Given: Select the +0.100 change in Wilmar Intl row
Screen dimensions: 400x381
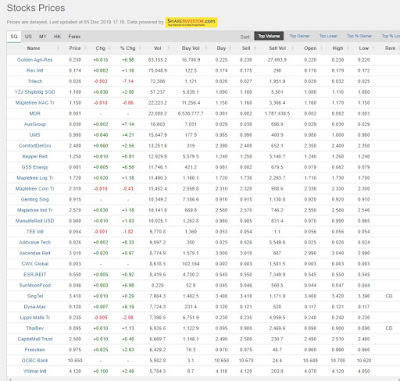Looking at the screenshot, I should pos(100,371).
